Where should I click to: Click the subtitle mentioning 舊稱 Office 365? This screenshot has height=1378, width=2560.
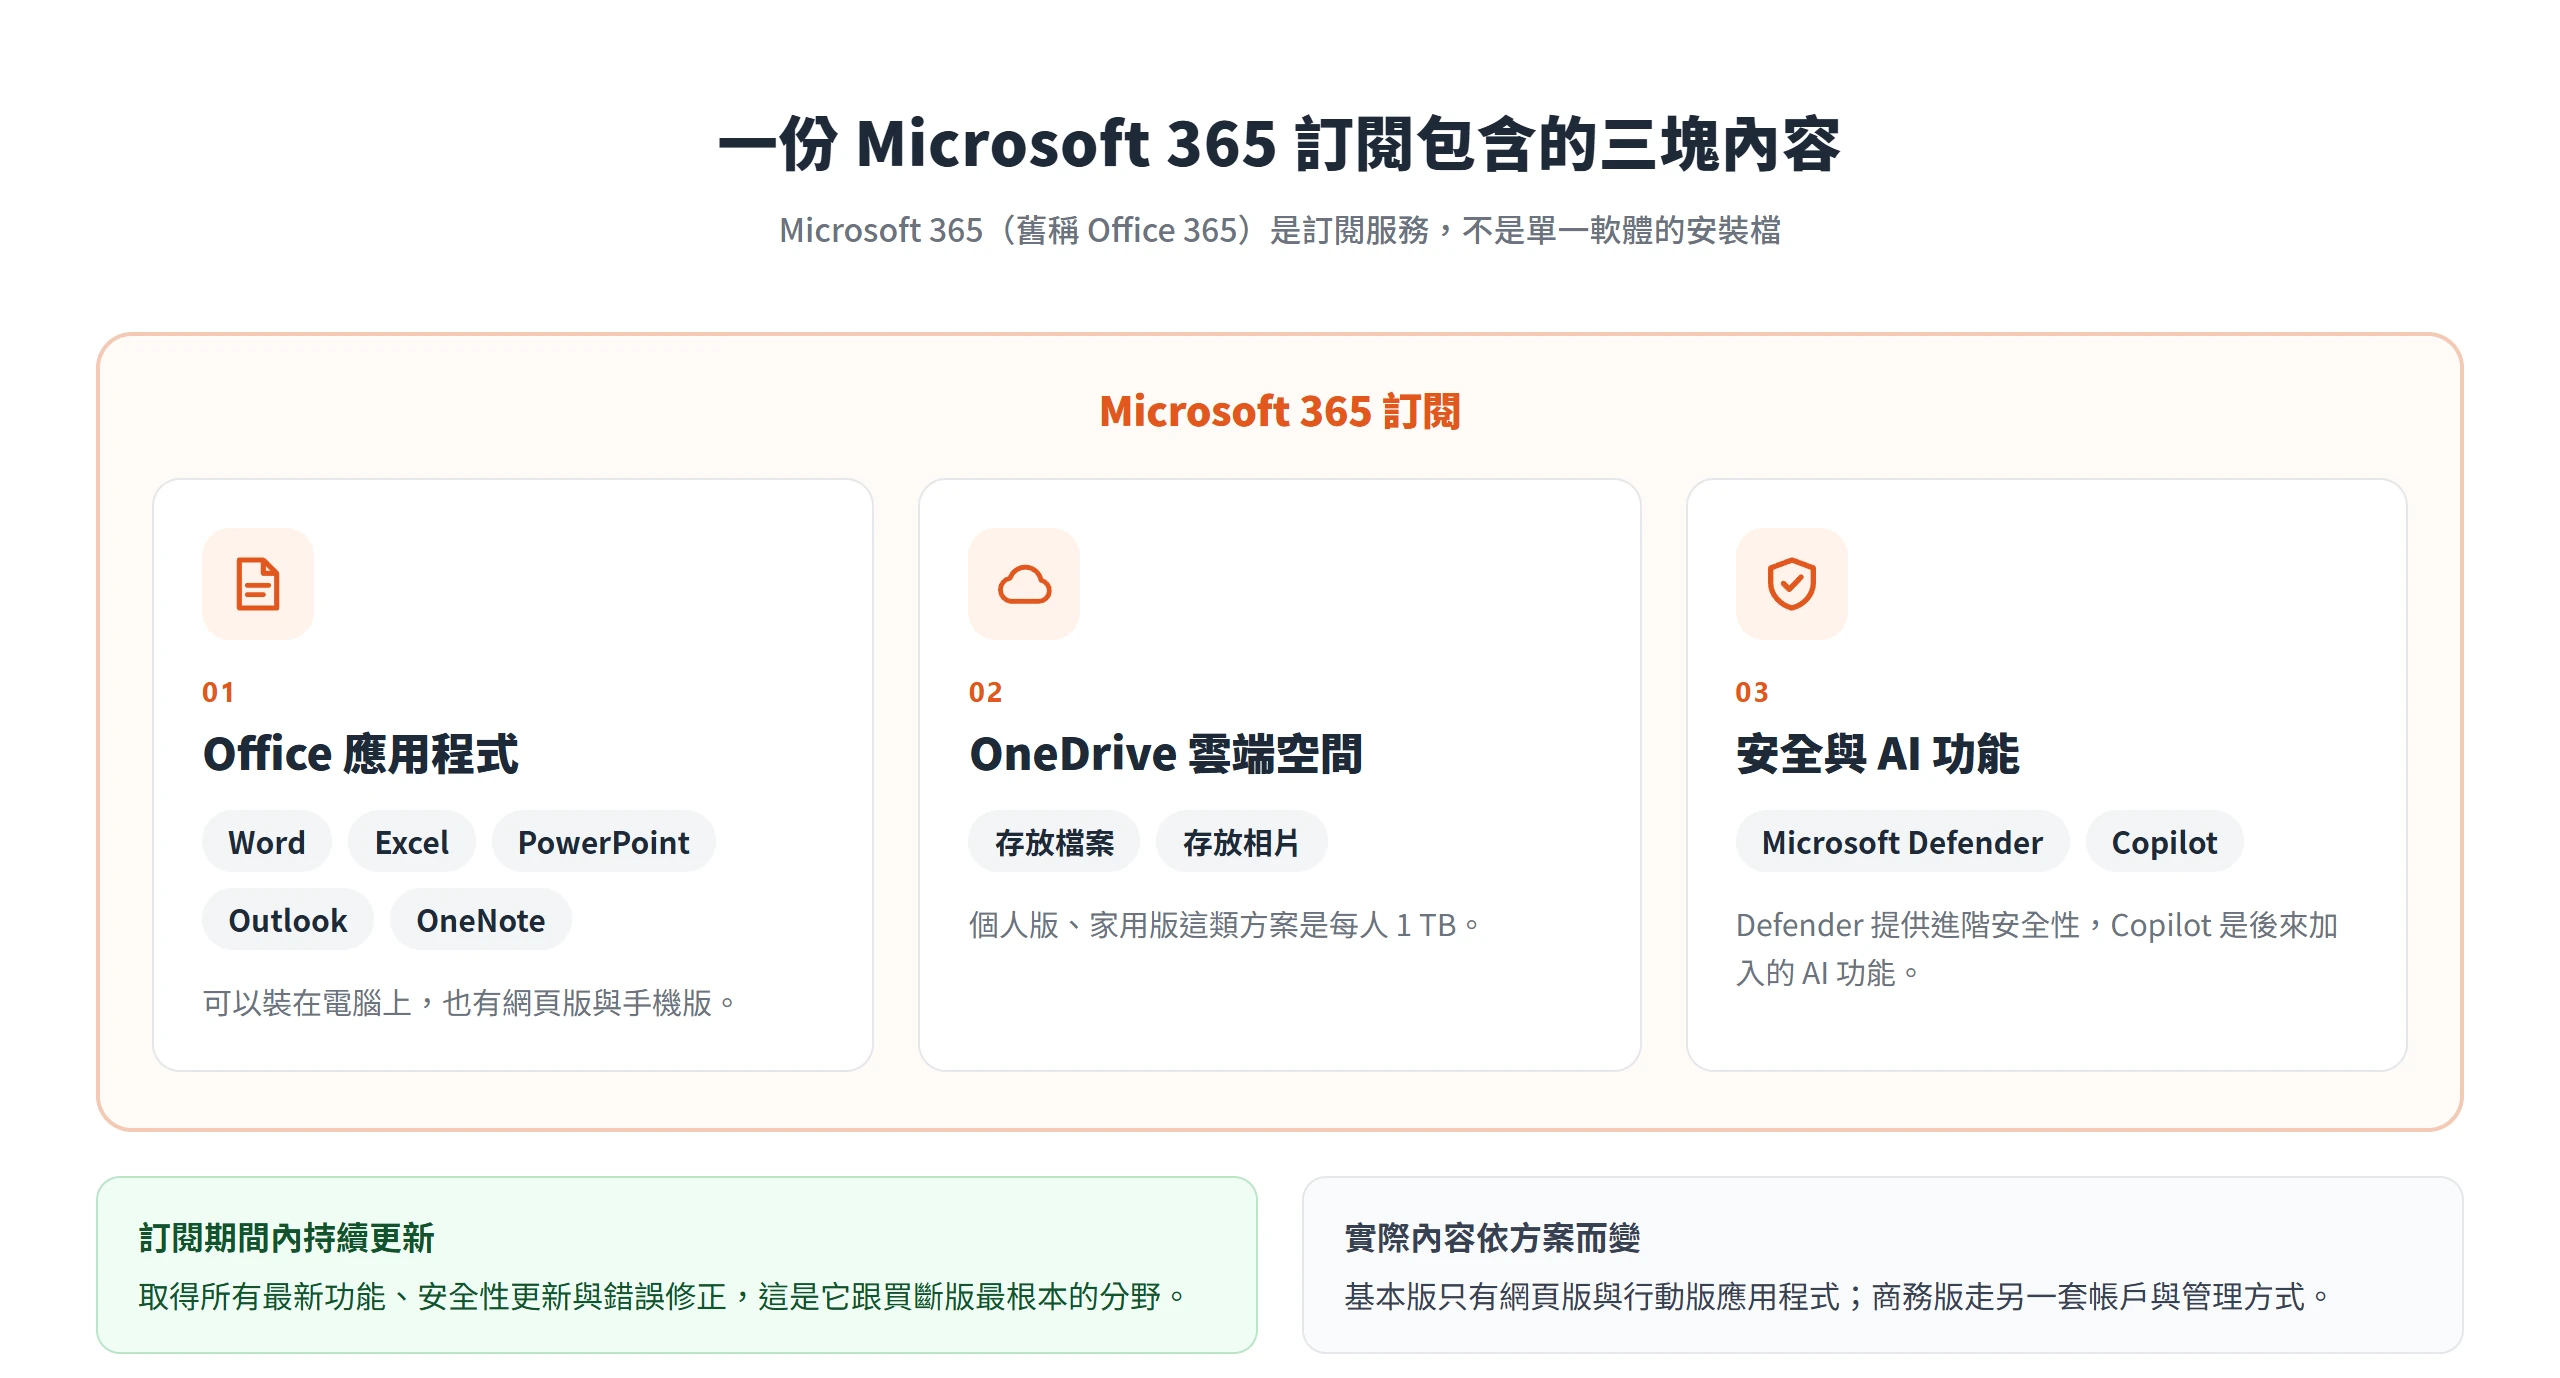click(1279, 230)
